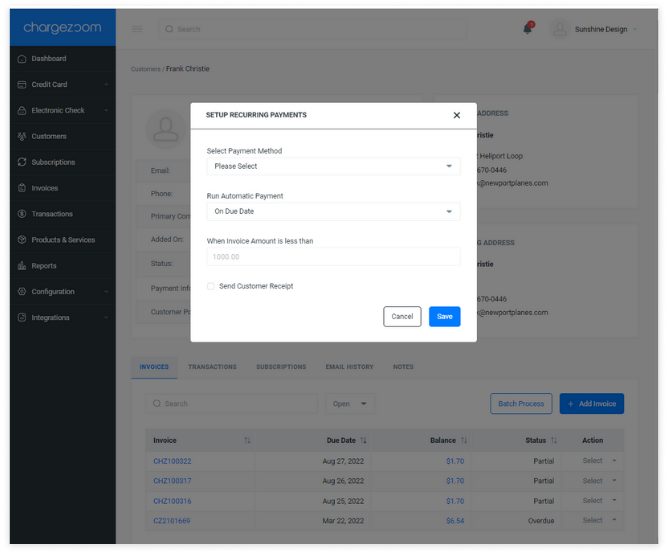The width and height of the screenshot is (668, 553).
Task: Click the Save button
Action: [x=445, y=317]
